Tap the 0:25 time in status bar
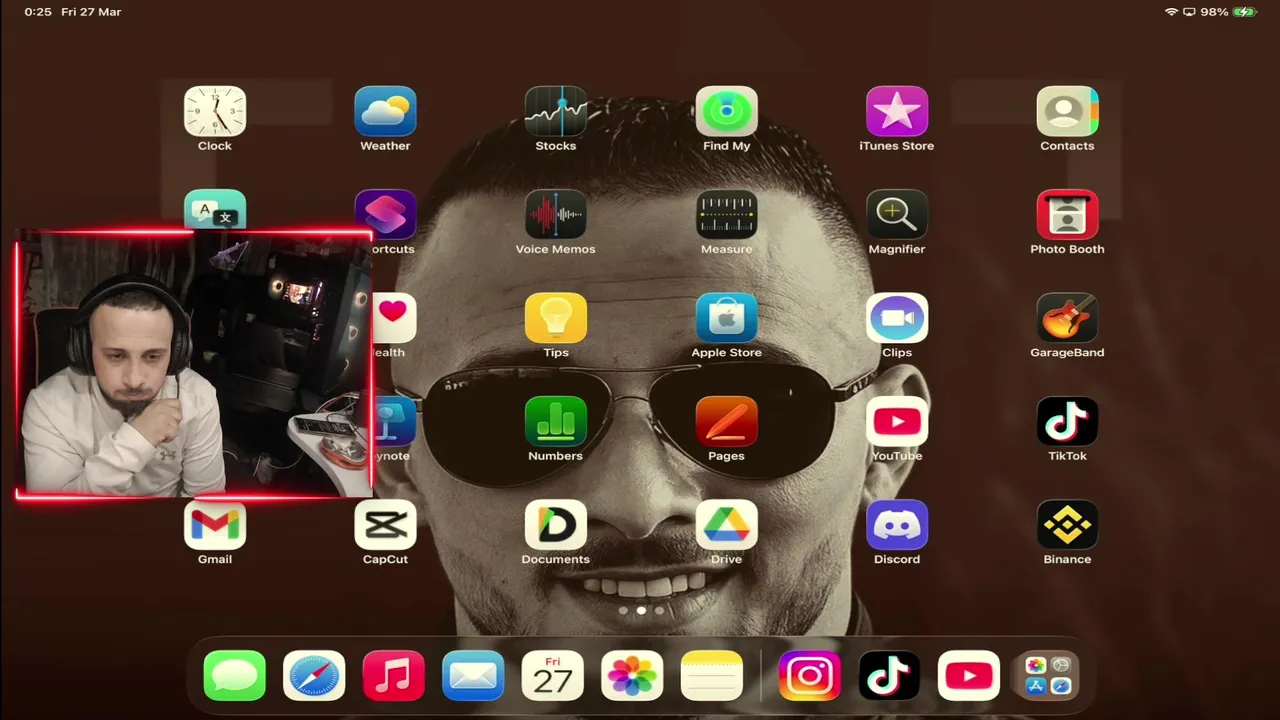1280x720 pixels. pos(38,12)
